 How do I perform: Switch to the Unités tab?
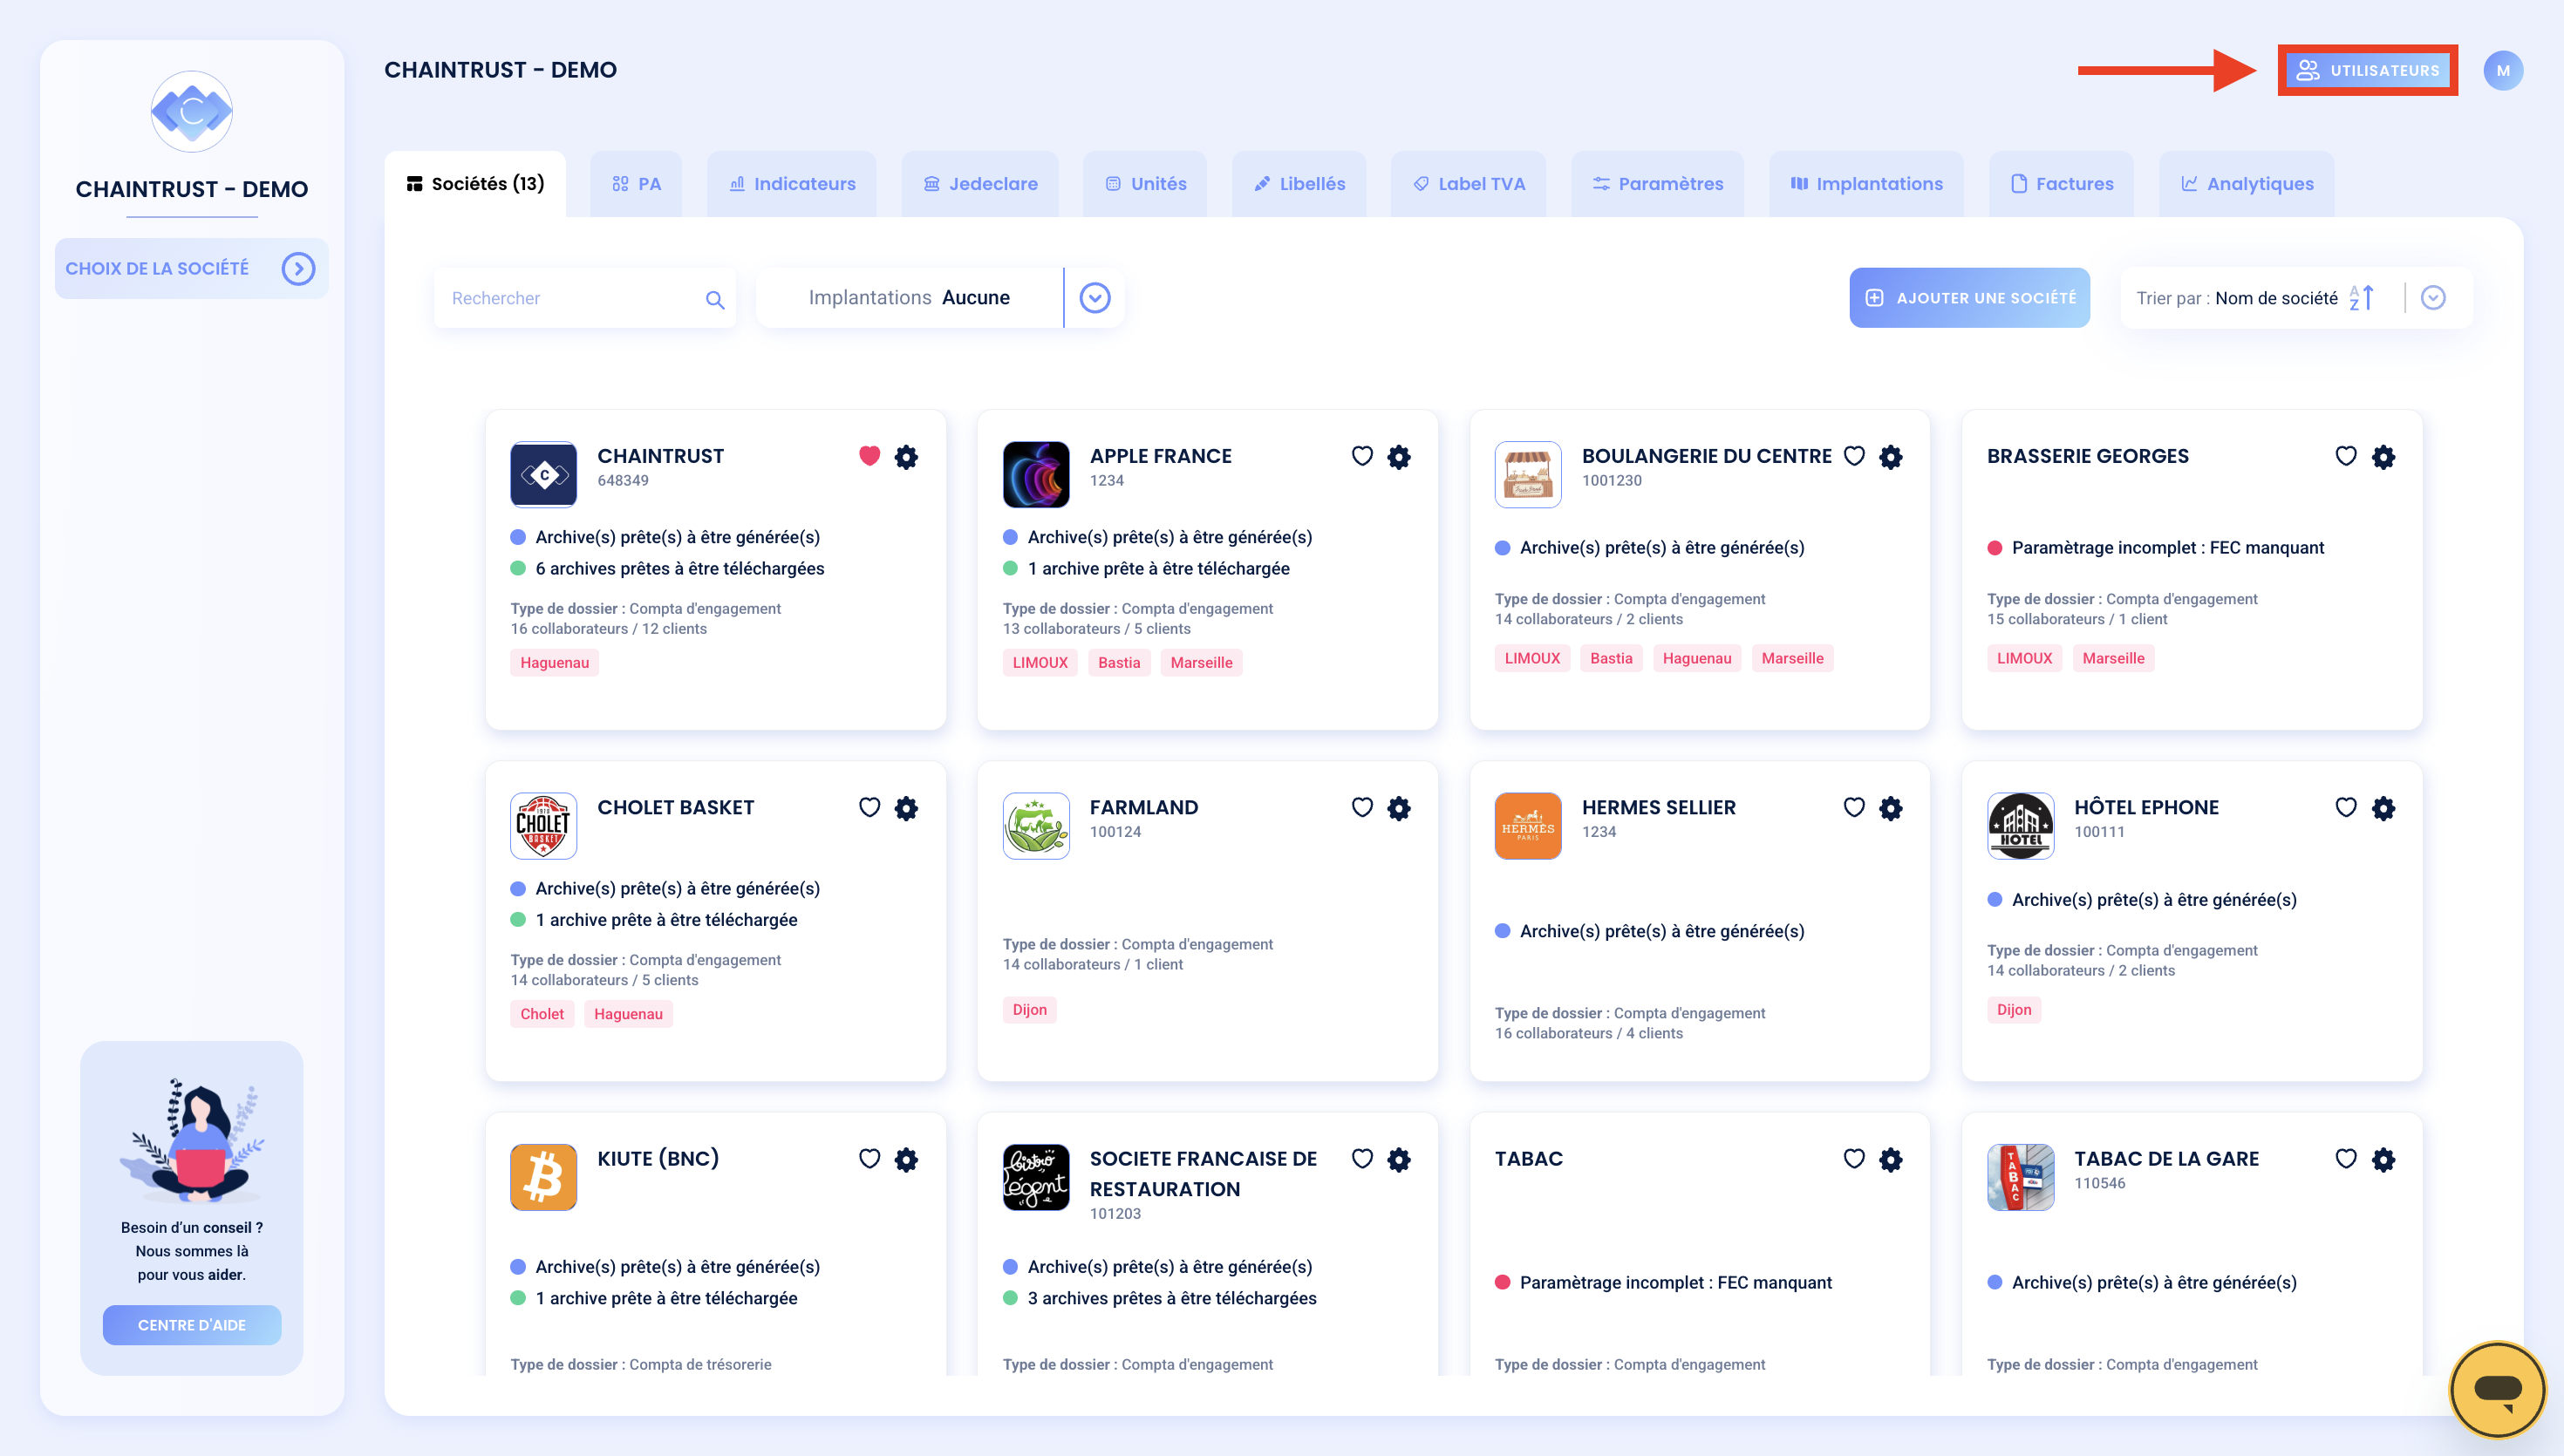pos(1145,184)
